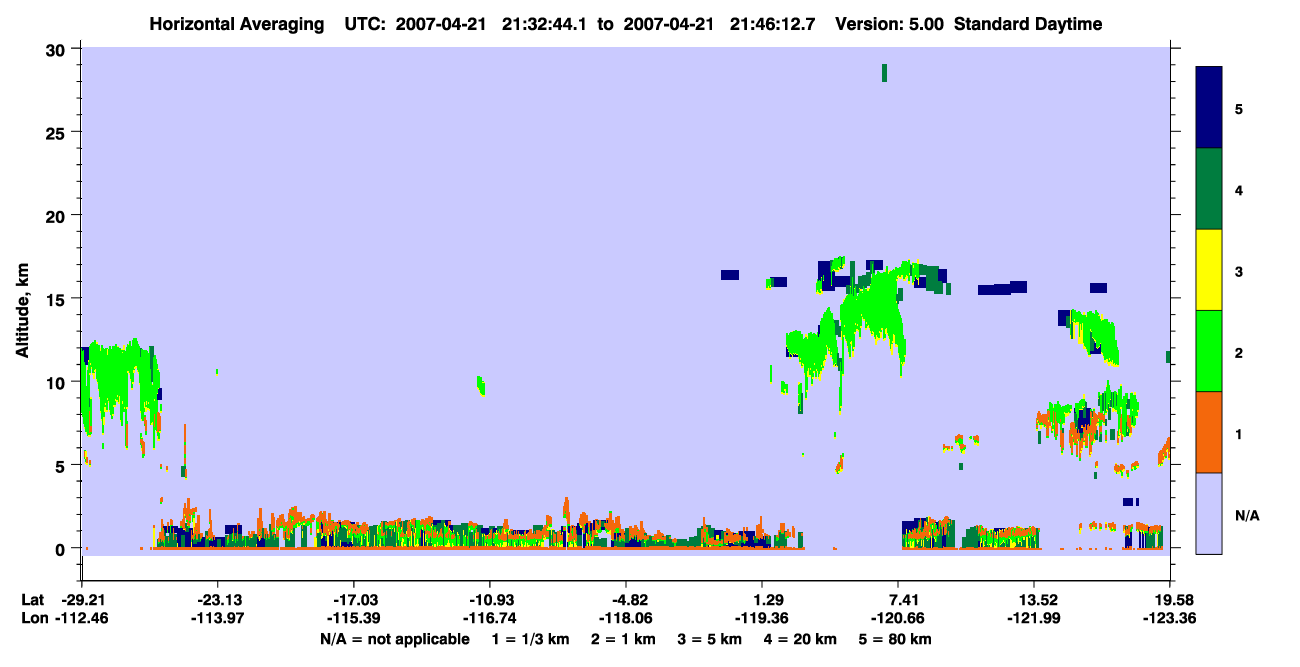The image size is (1300, 667).
Task: Click longitude value -116.74
Action: click(x=489, y=618)
